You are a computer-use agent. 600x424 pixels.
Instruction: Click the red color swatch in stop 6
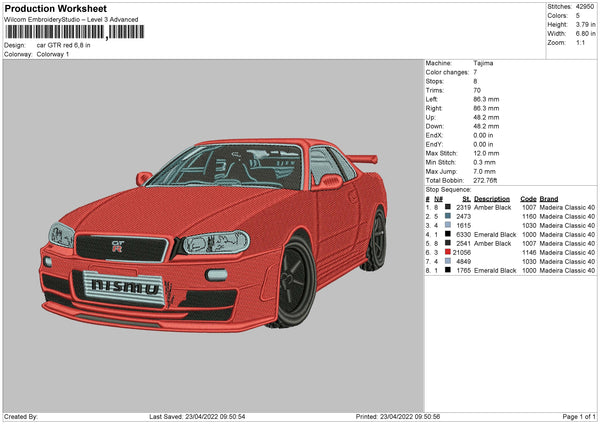(x=447, y=253)
